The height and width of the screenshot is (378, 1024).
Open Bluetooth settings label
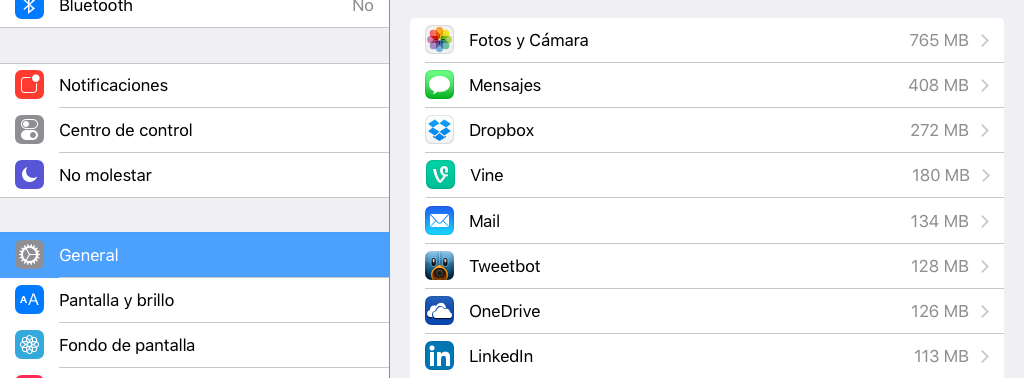click(x=96, y=7)
